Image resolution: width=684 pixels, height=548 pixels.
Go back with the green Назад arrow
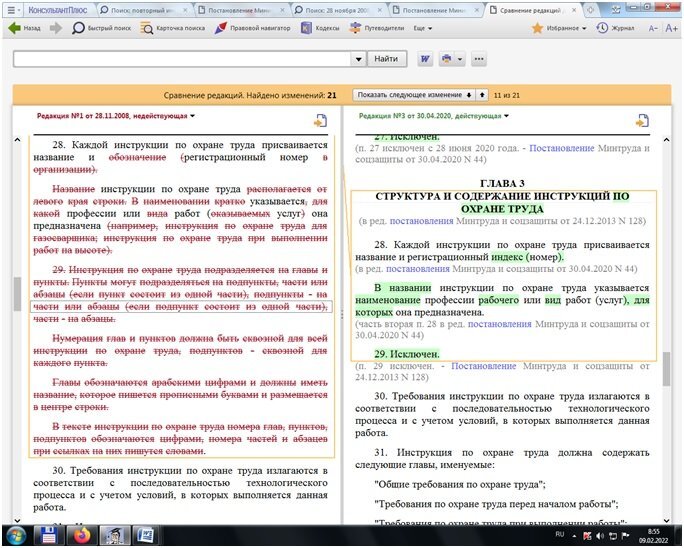[24, 28]
